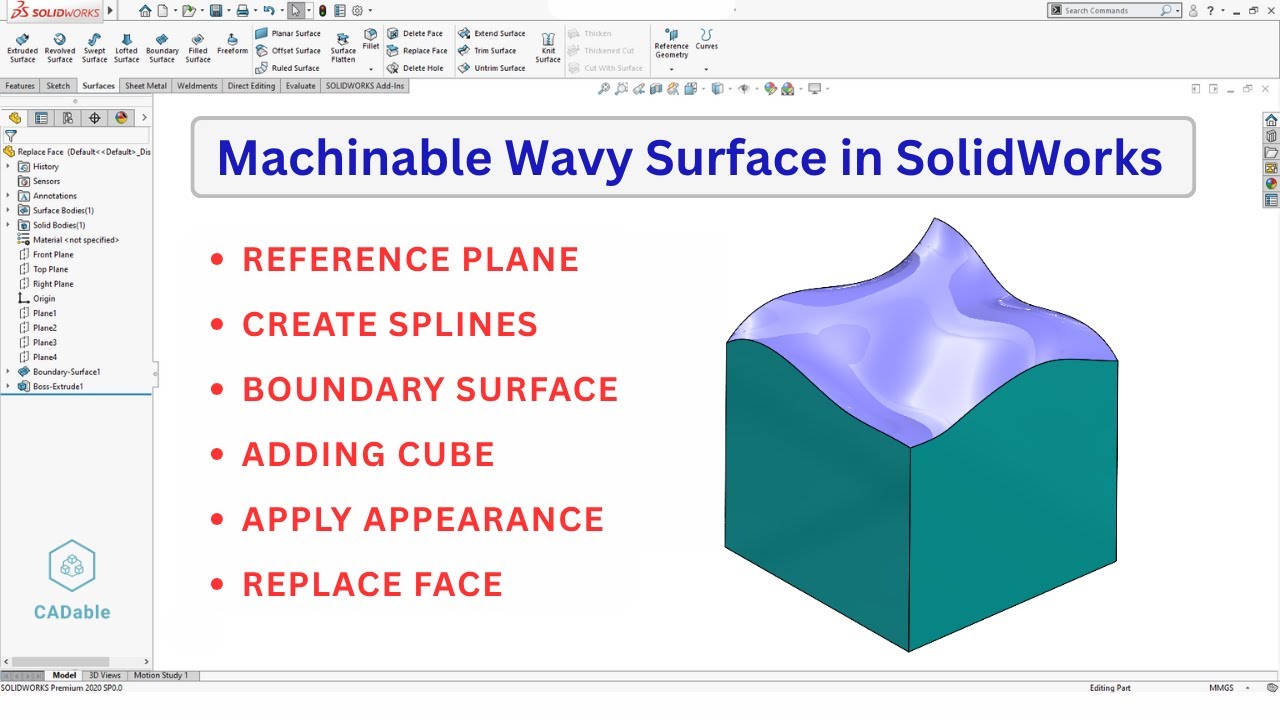1280x720 pixels.
Task: Use the Trim Surface command
Action: point(488,50)
